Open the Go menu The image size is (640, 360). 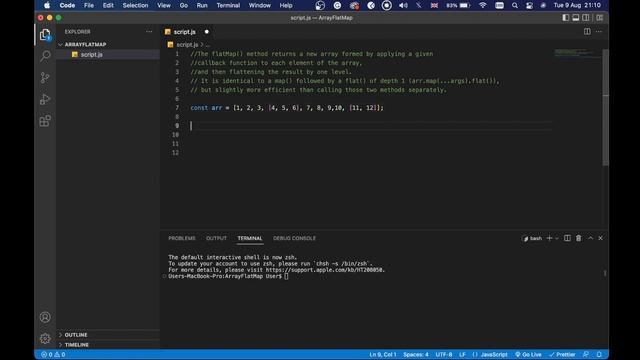[x=184, y=5]
